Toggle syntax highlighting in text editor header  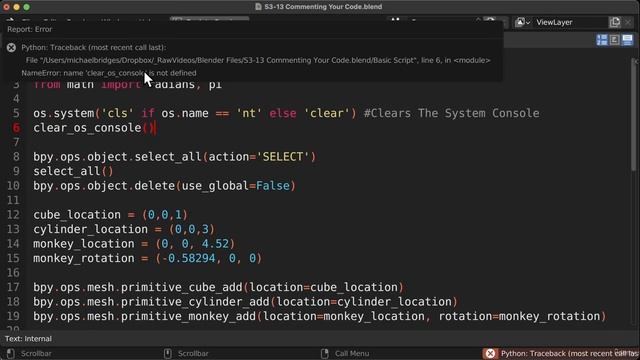627,40
